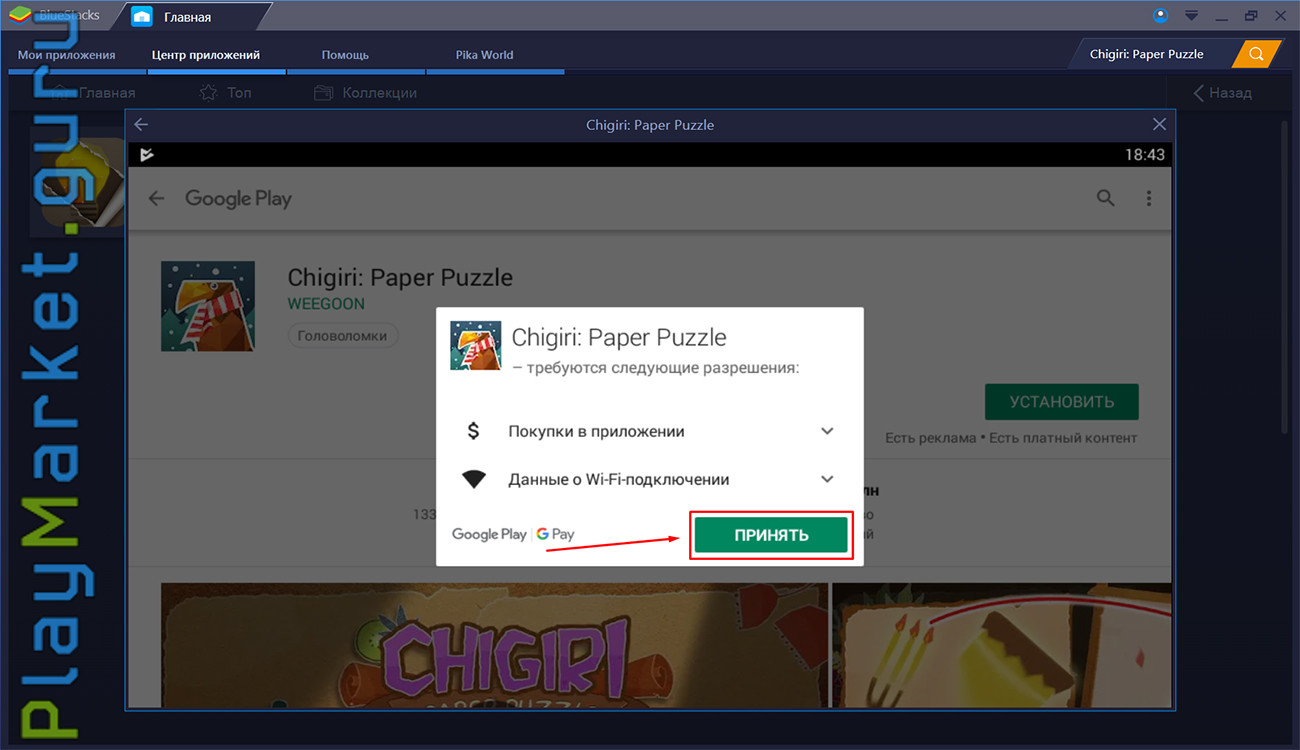Click the УСТАНОВИТЬ install button
Screen dimensions: 1300x750
tap(1062, 402)
